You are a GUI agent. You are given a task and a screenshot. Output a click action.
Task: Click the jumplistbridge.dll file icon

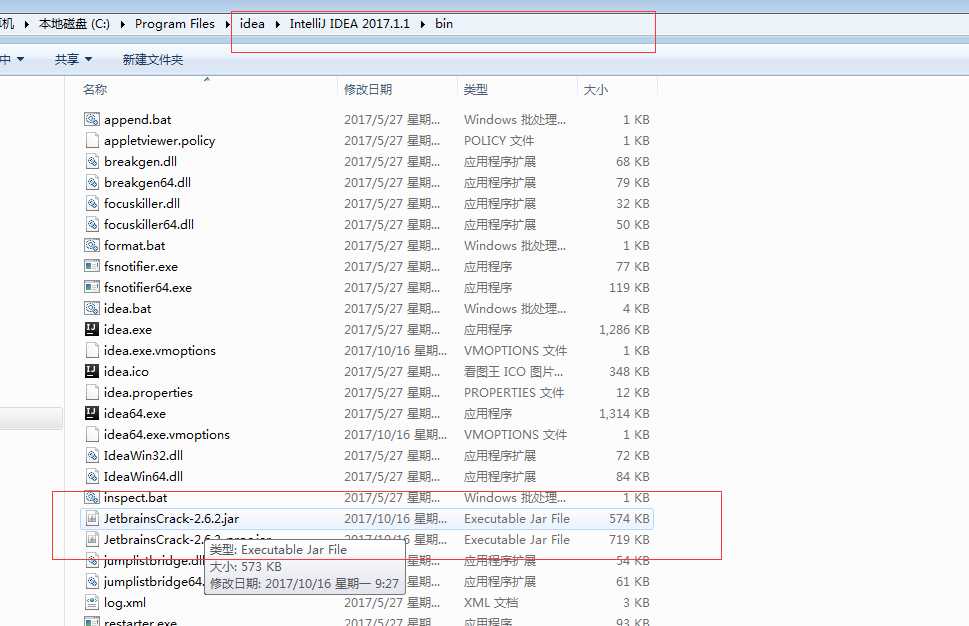pyautogui.click(x=91, y=560)
